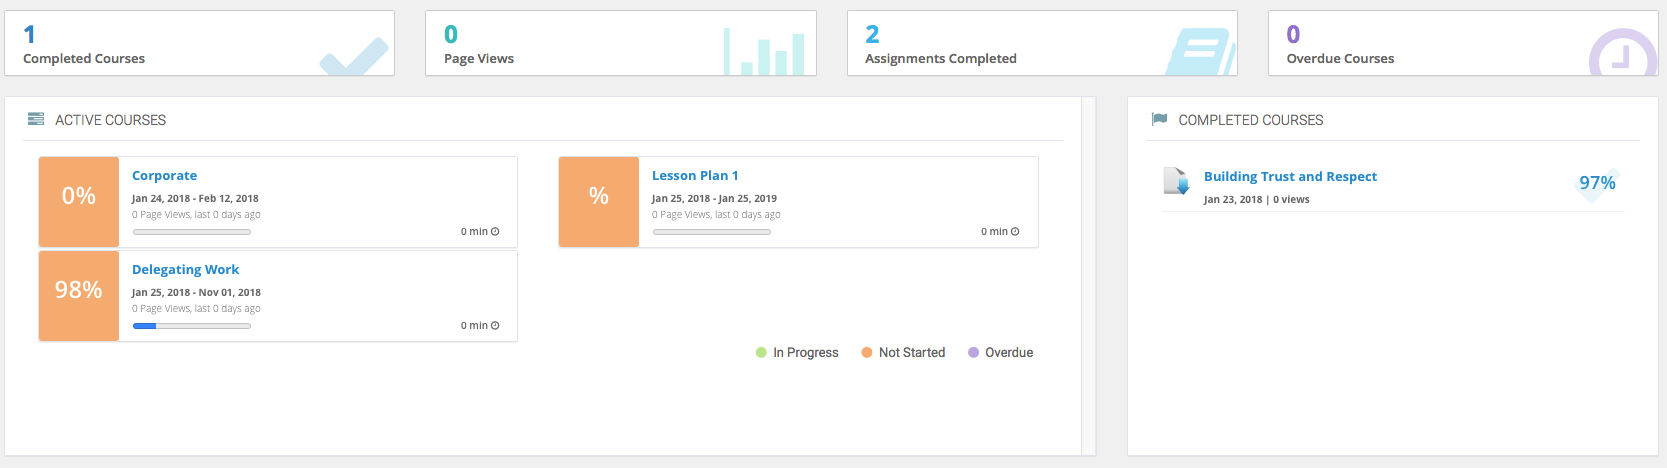Toggle the In Progress legend filter
This screenshot has height=468, width=1667.
point(797,353)
